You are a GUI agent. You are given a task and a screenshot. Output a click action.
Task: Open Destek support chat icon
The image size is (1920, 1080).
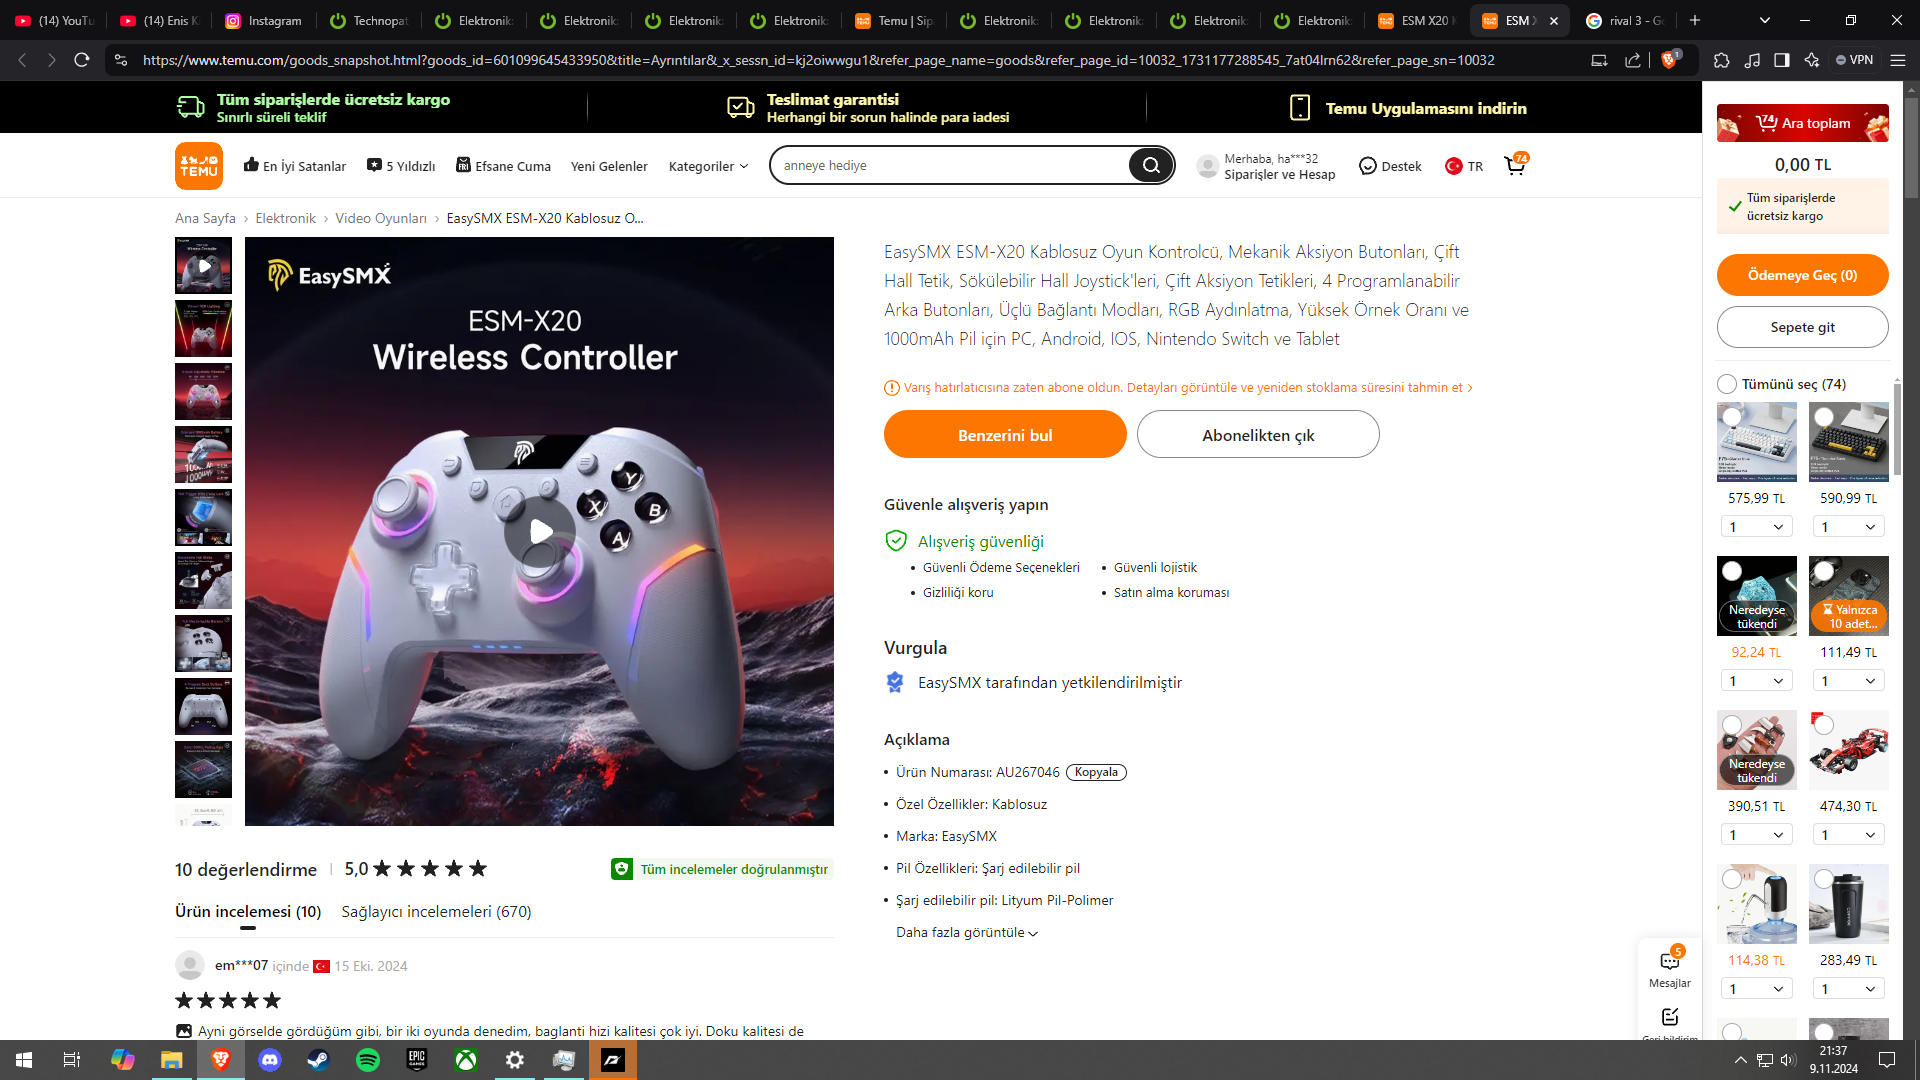click(x=1368, y=166)
